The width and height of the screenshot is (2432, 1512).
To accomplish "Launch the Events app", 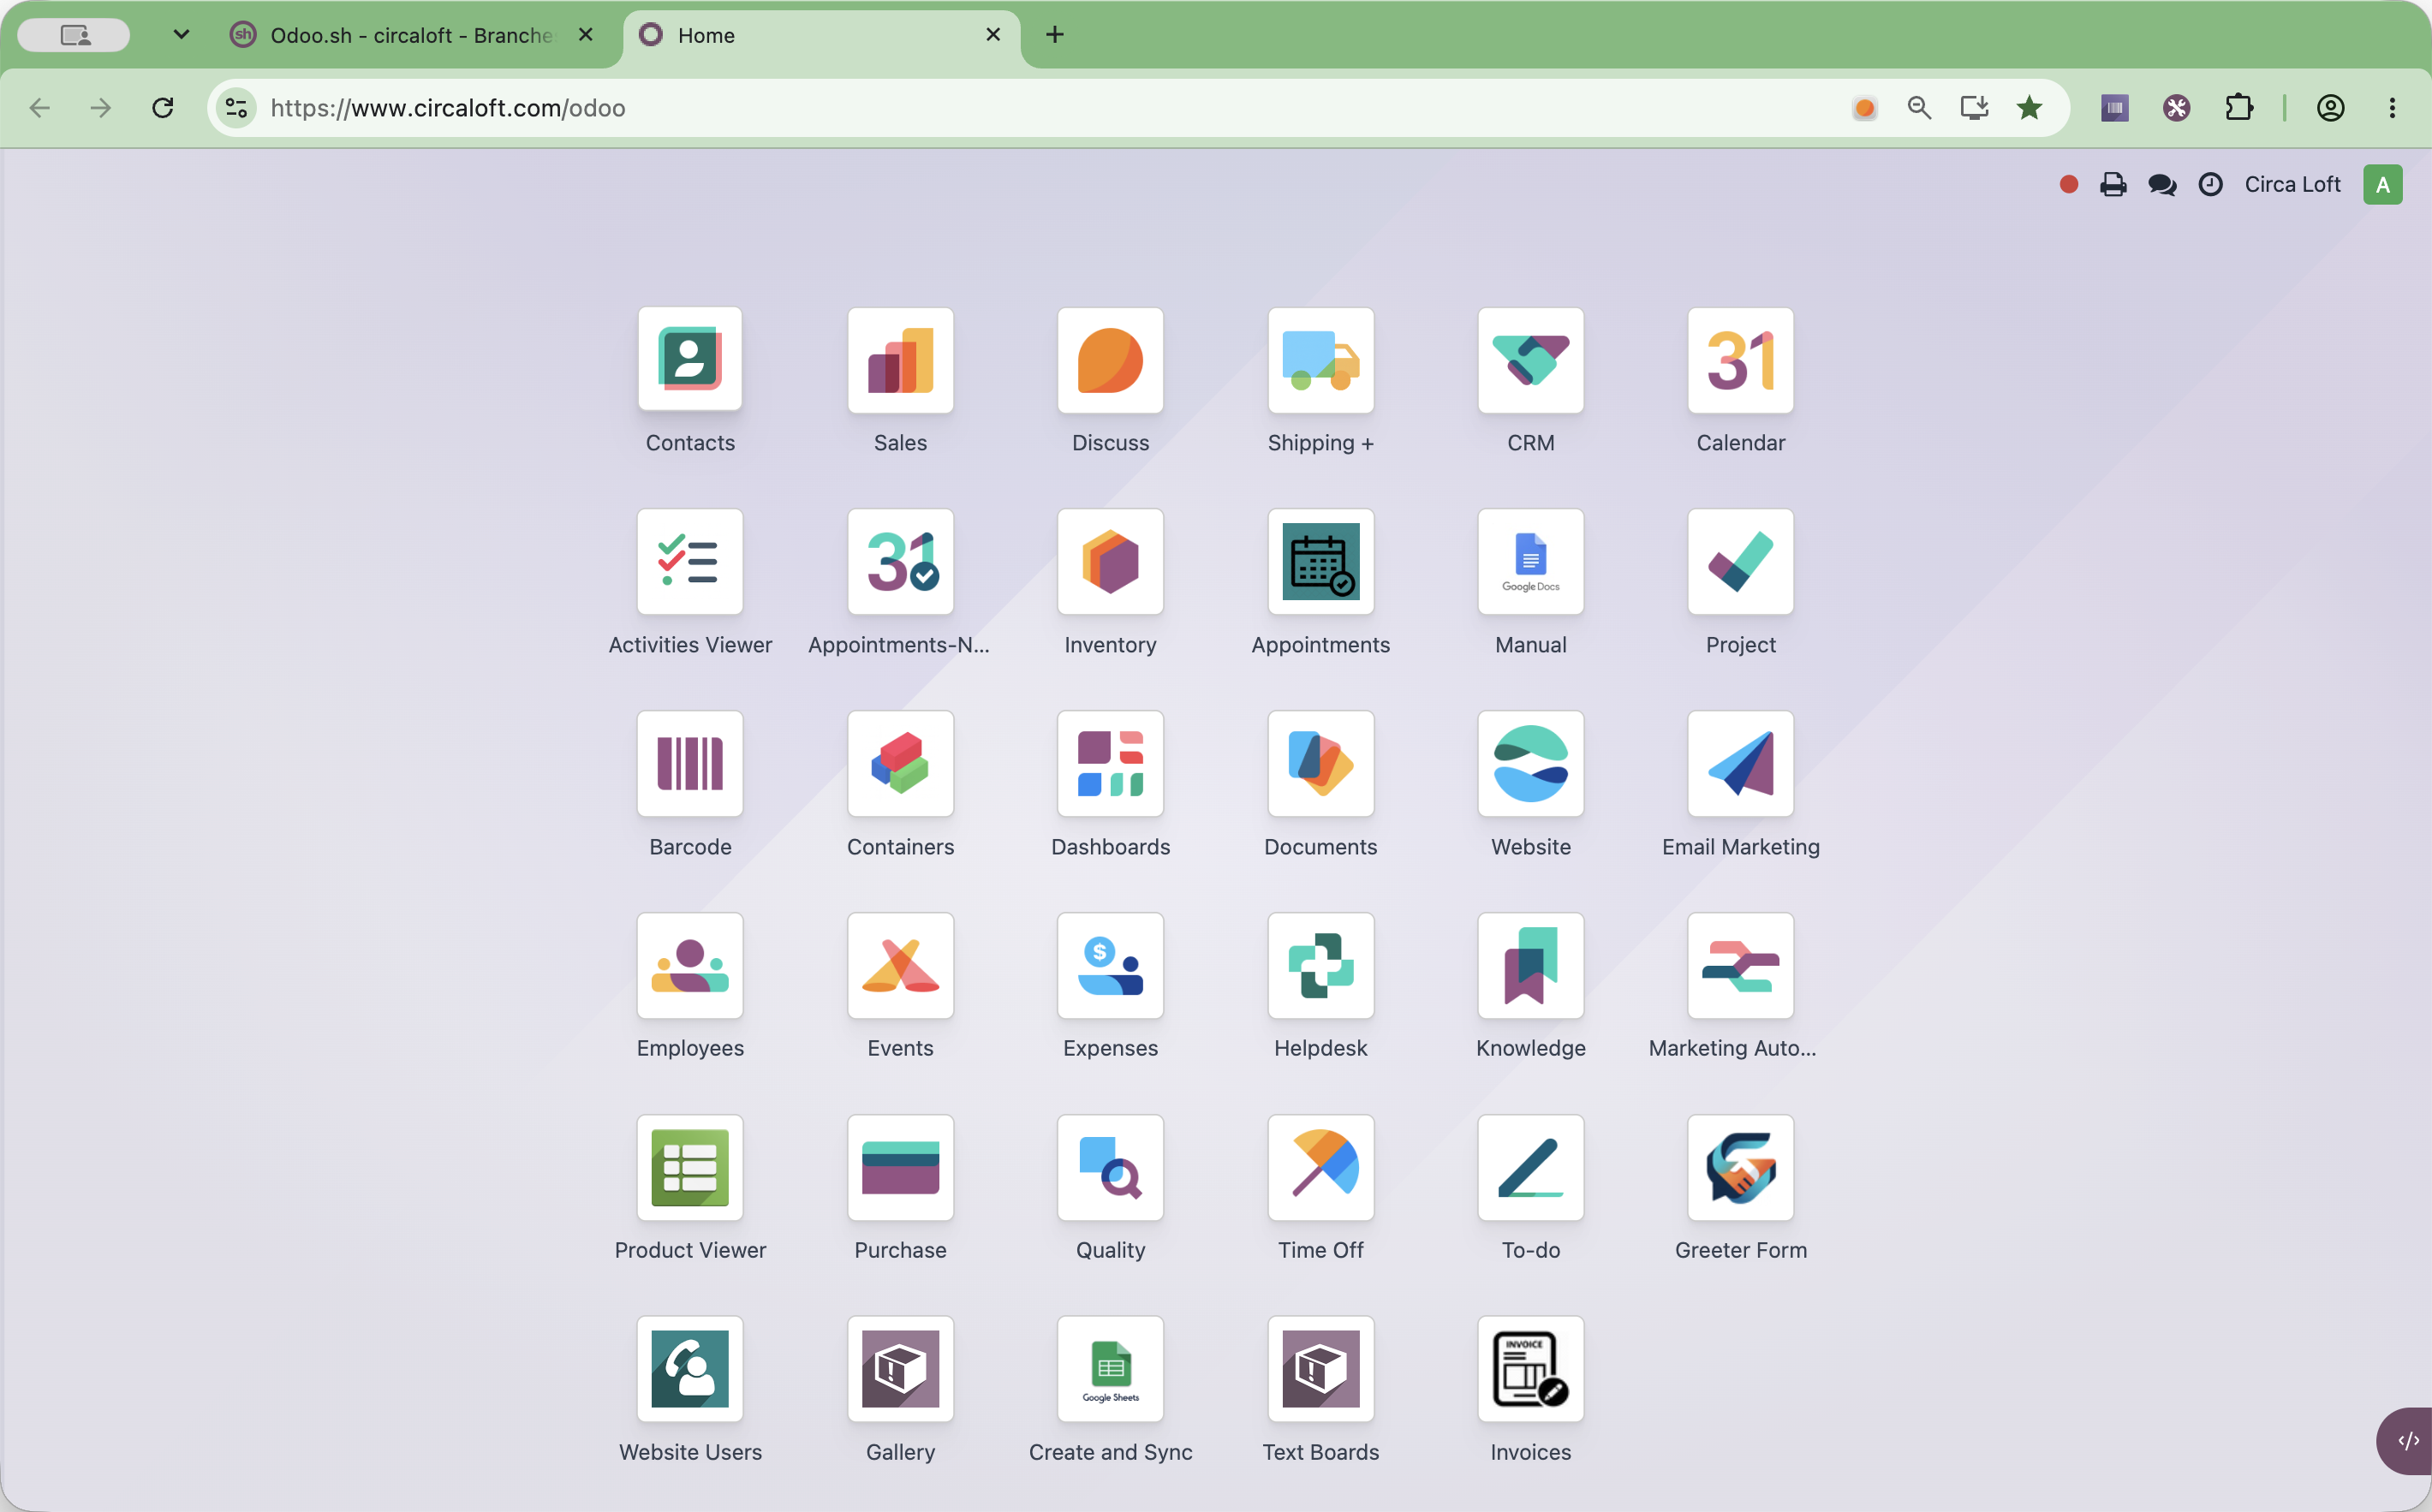I will [x=900, y=966].
